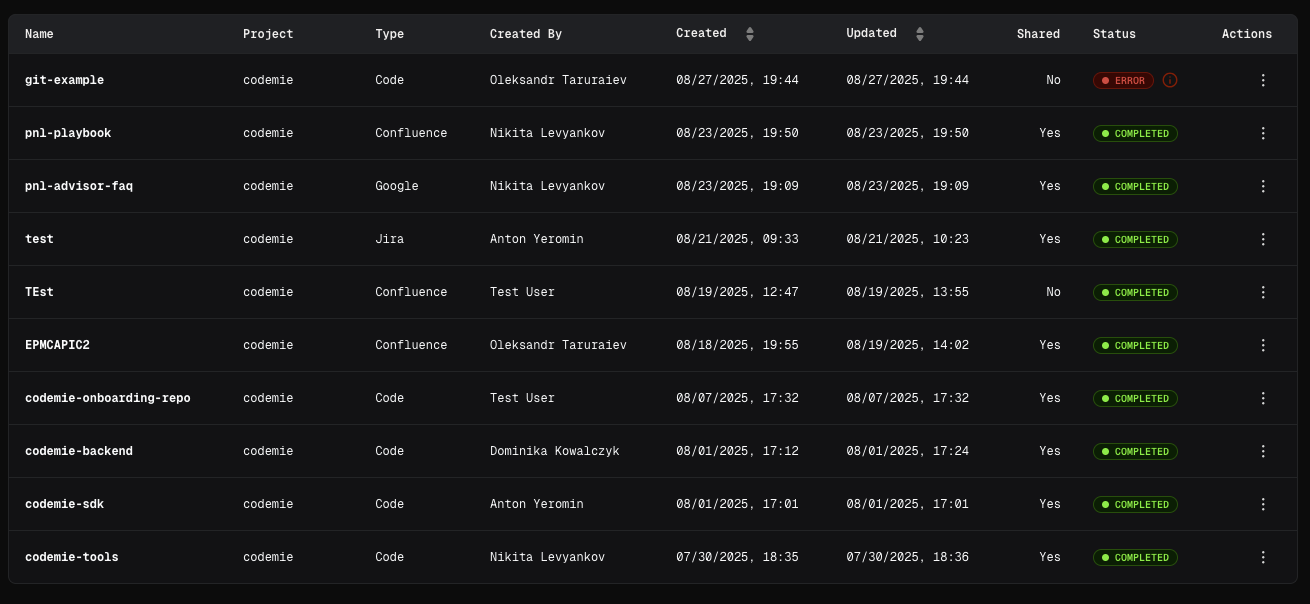The image size is (1310, 604).
Task: Open actions menu for codemie-onboarding-repo
Action: coord(1263,398)
